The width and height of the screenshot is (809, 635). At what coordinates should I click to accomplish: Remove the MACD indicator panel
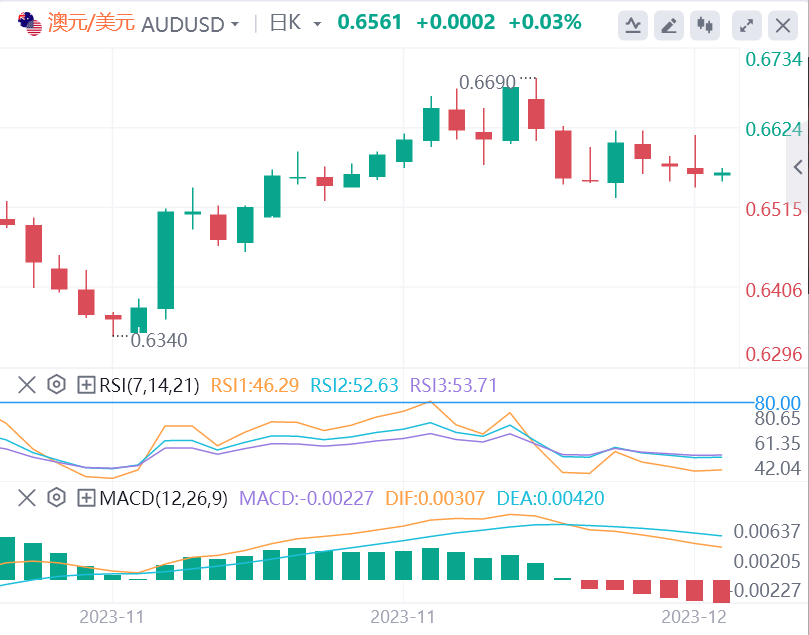click(x=27, y=498)
